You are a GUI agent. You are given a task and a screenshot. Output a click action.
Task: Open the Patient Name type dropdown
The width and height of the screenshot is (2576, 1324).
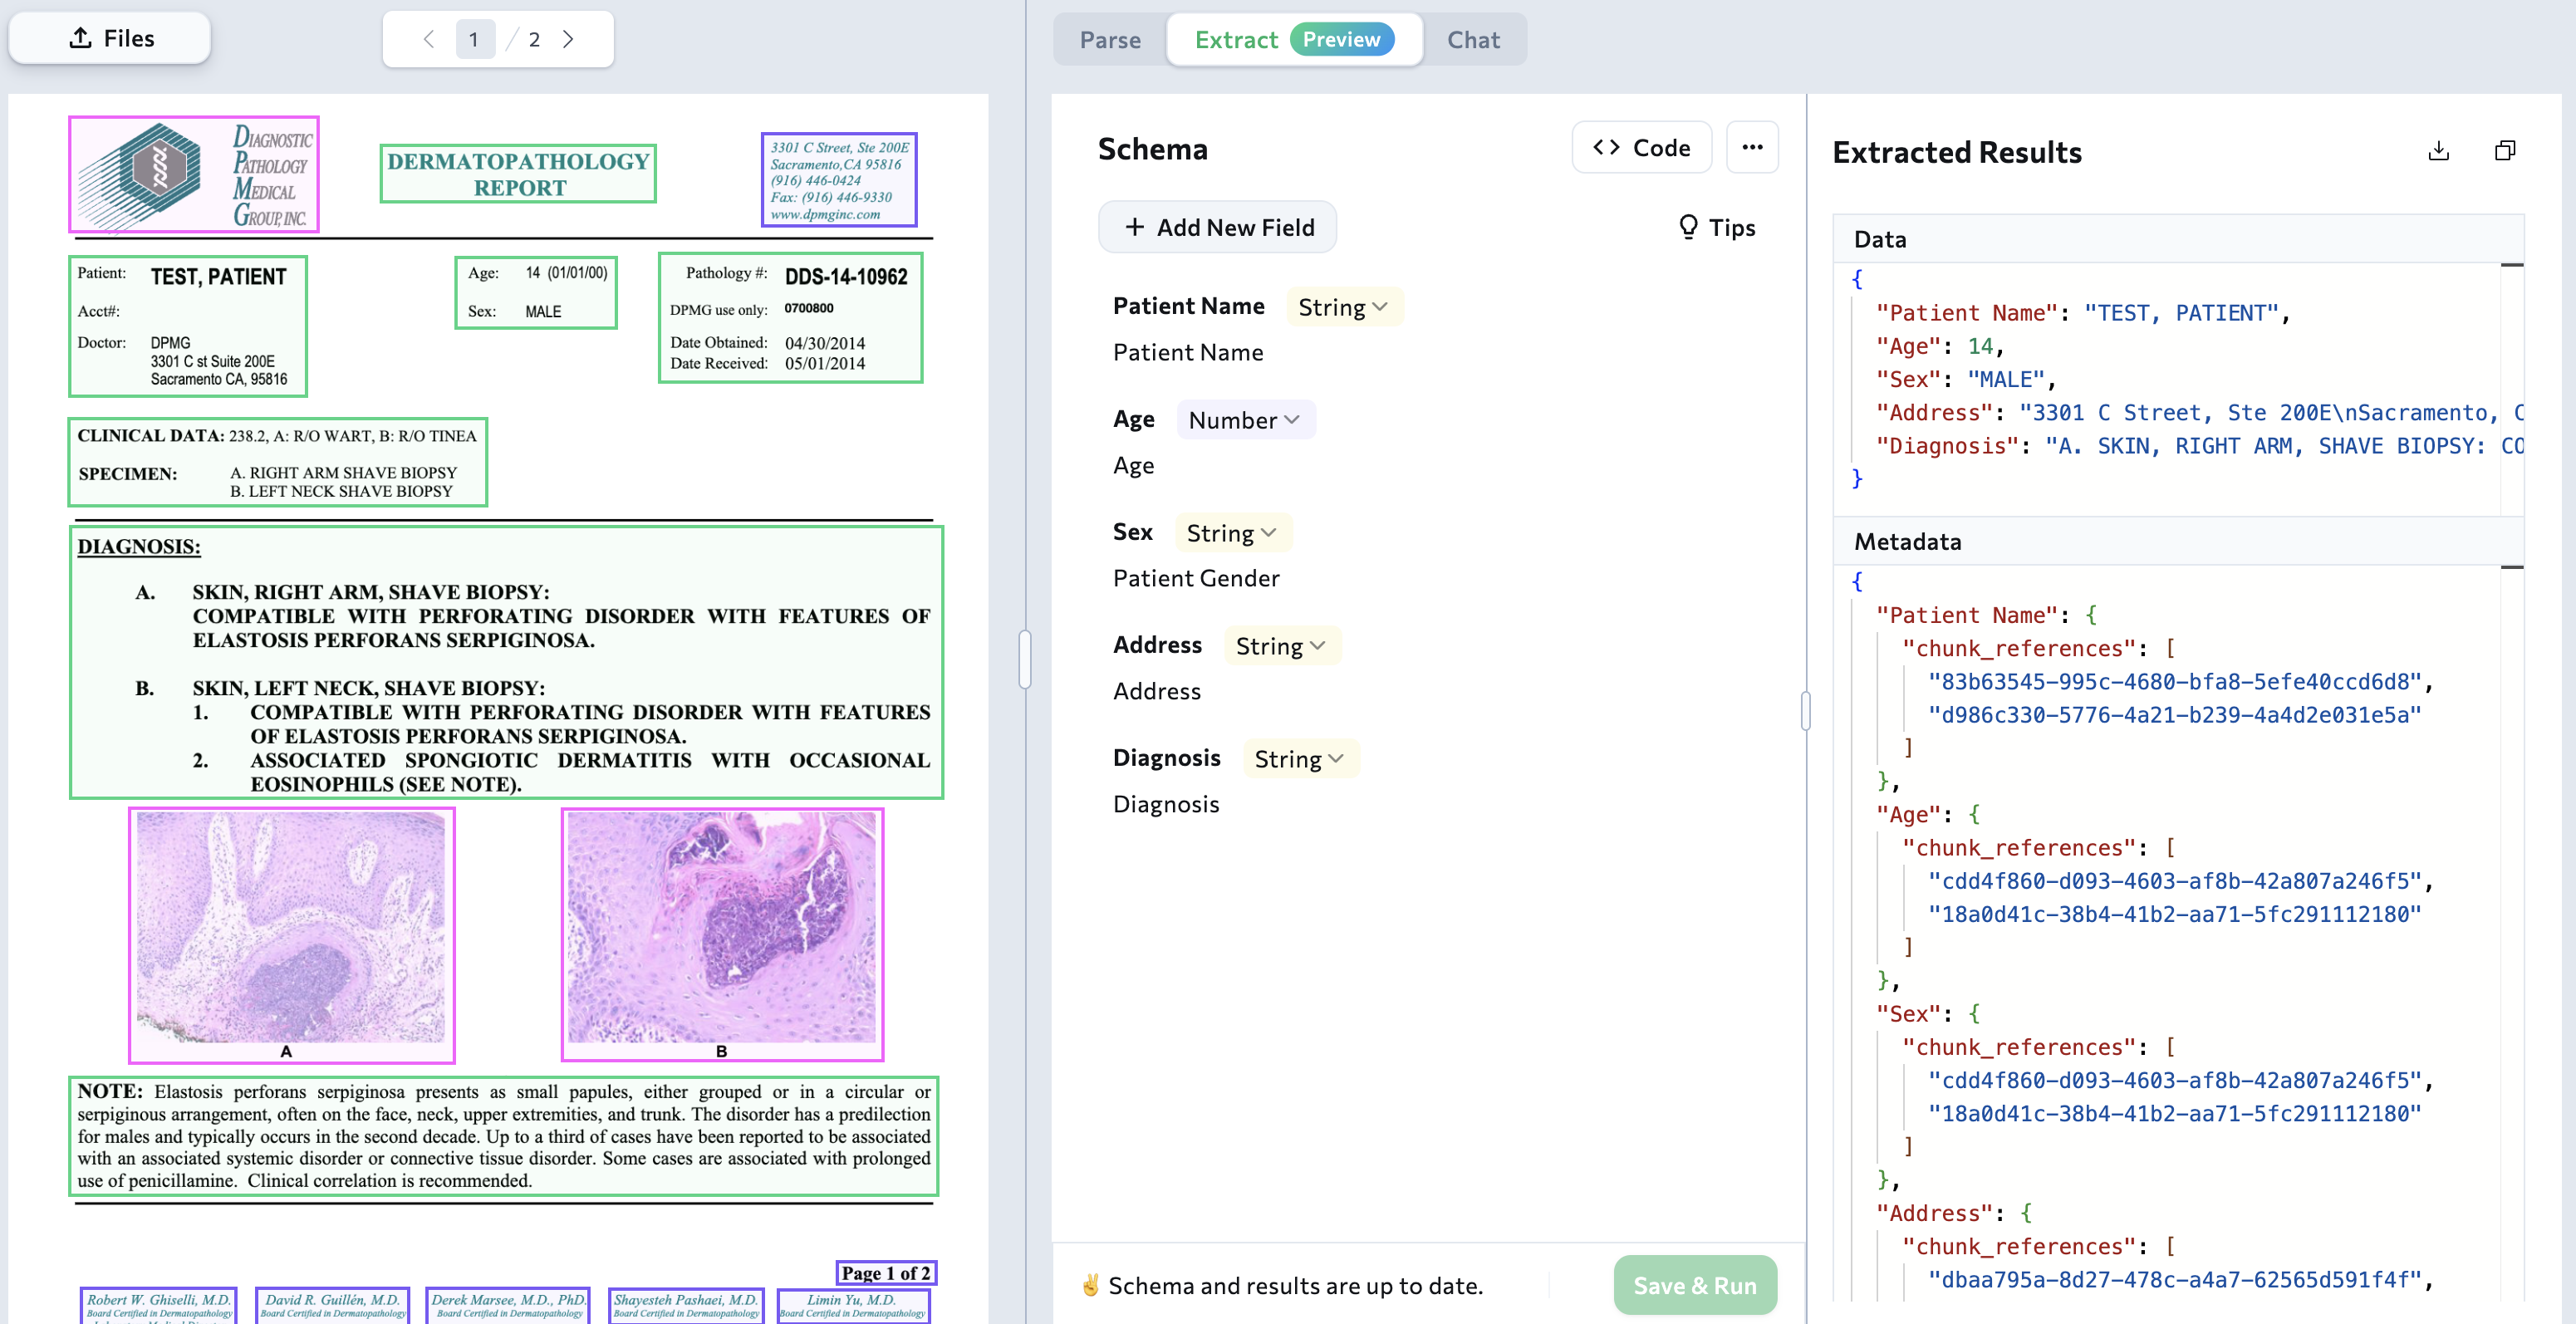tap(1344, 306)
